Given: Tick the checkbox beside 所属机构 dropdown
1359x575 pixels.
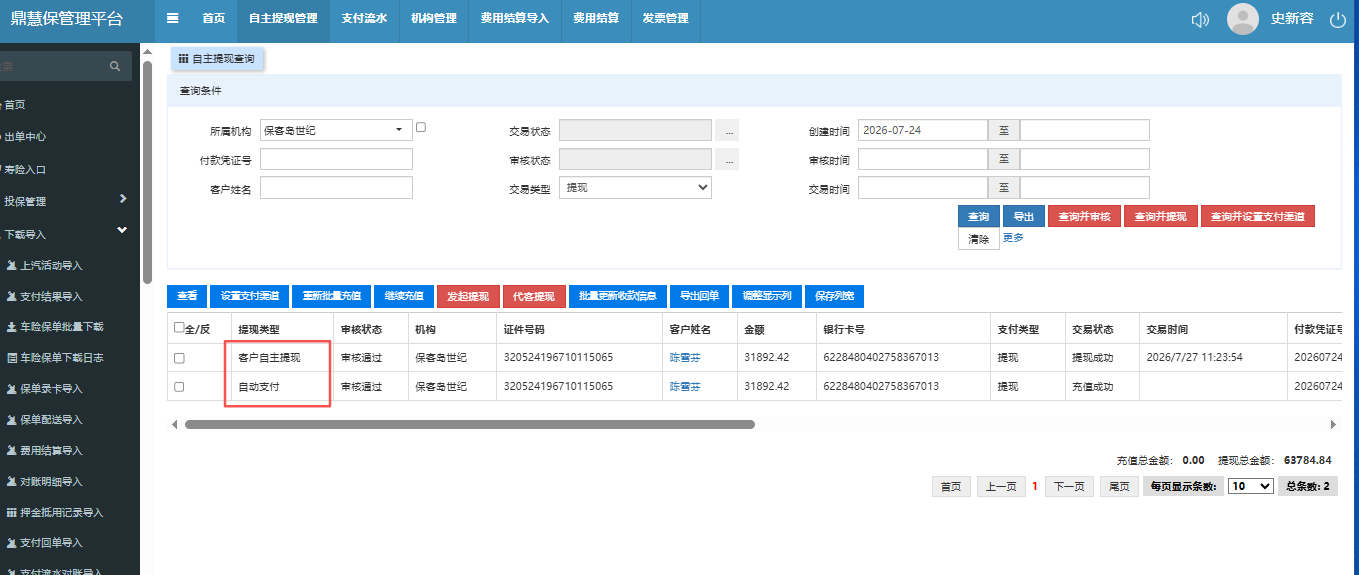Looking at the screenshot, I should click(421, 127).
